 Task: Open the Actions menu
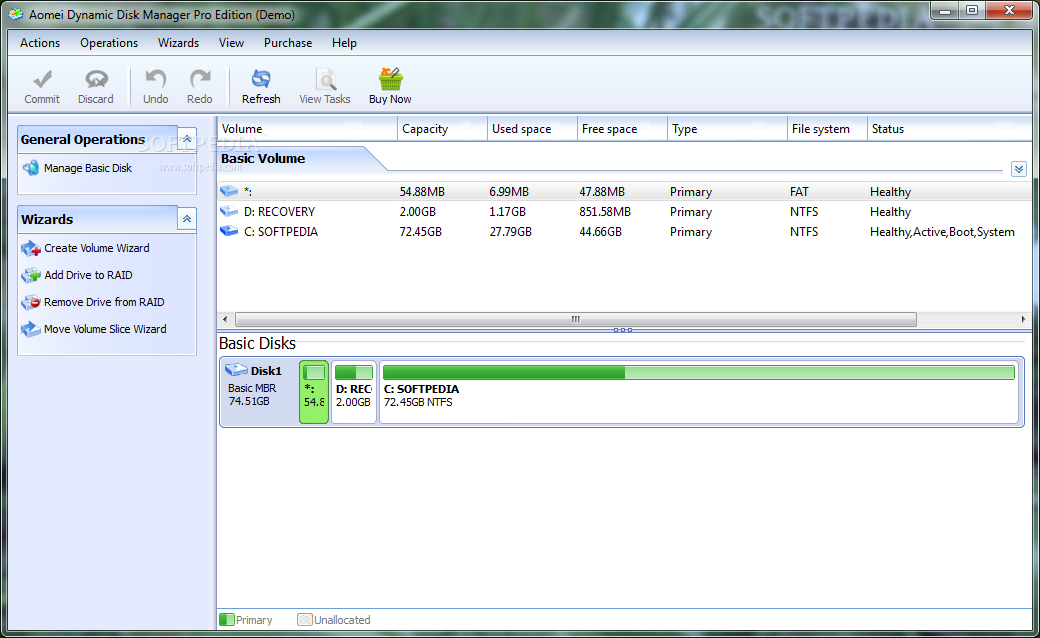click(x=40, y=42)
